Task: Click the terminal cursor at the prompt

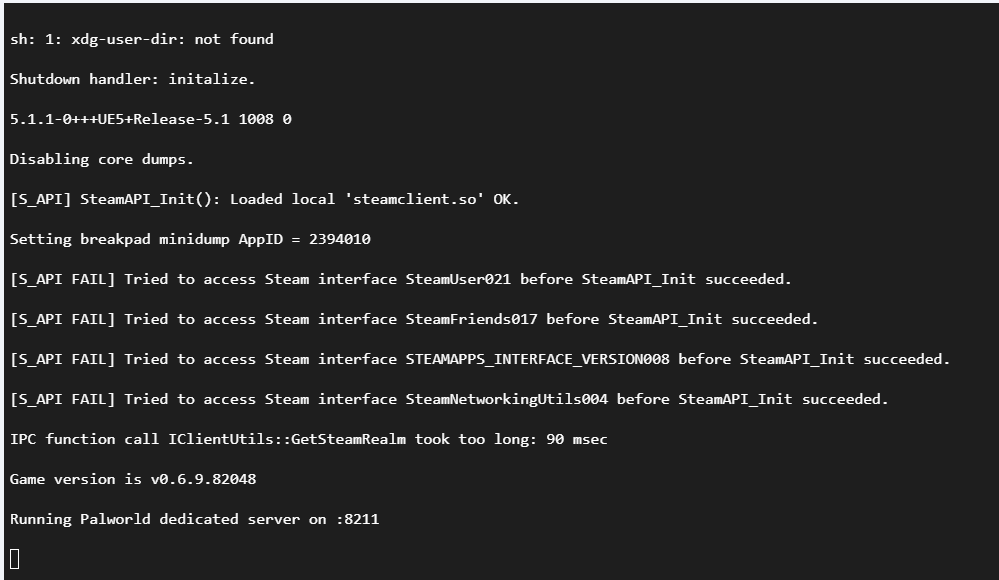Action: click(x=15, y=558)
